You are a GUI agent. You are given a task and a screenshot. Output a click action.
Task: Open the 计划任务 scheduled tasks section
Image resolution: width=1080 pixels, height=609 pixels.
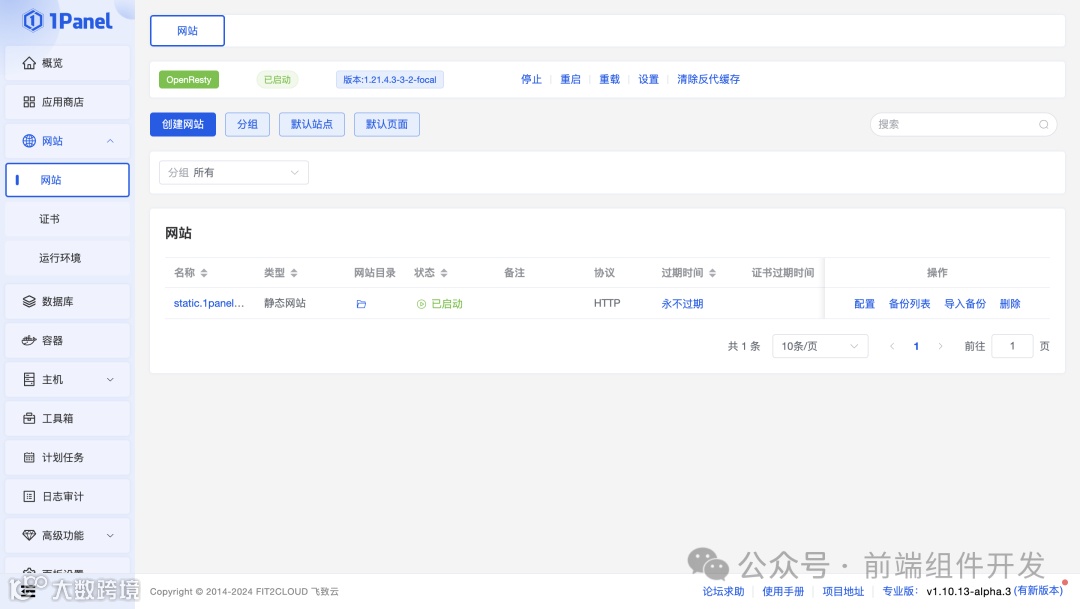coord(58,457)
